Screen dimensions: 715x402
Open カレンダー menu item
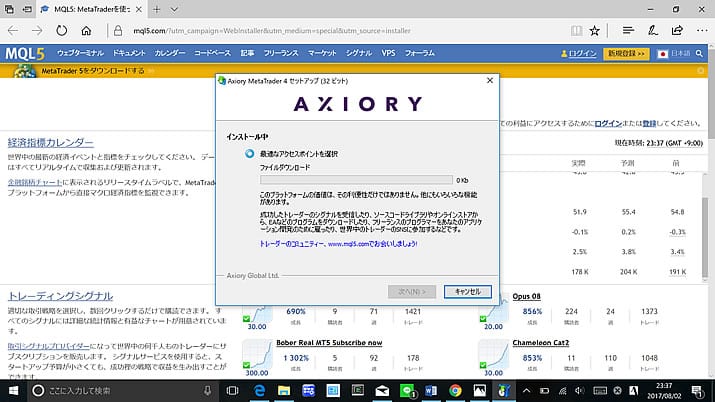(x=170, y=53)
